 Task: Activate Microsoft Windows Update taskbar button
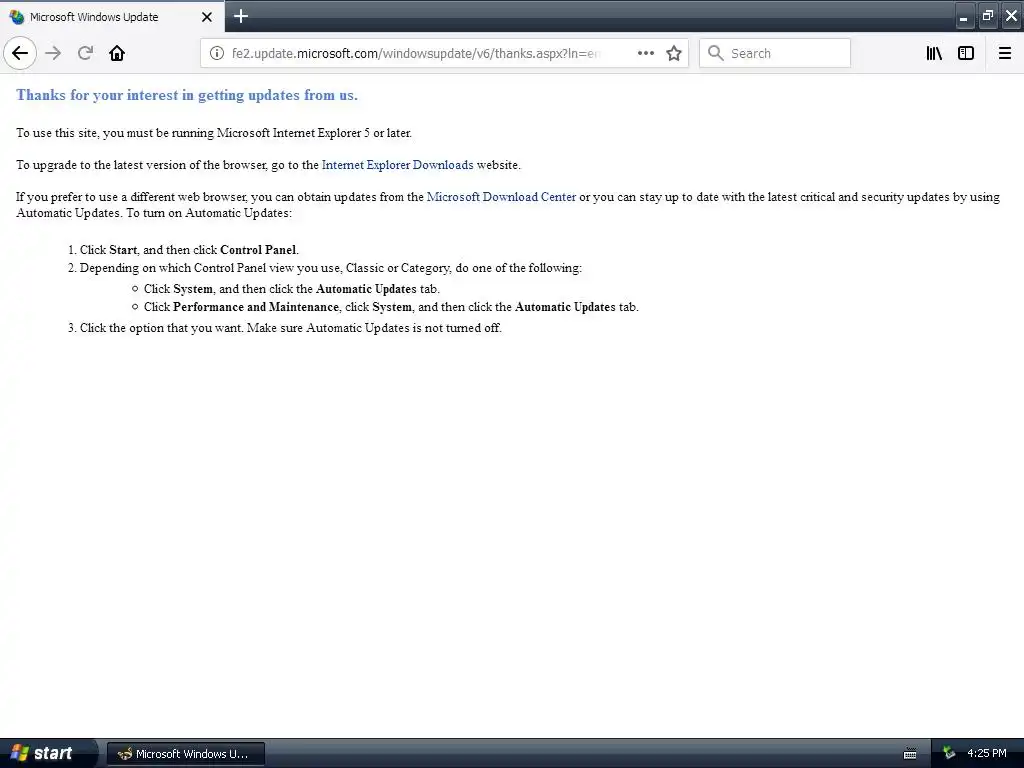[x=186, y=754]
